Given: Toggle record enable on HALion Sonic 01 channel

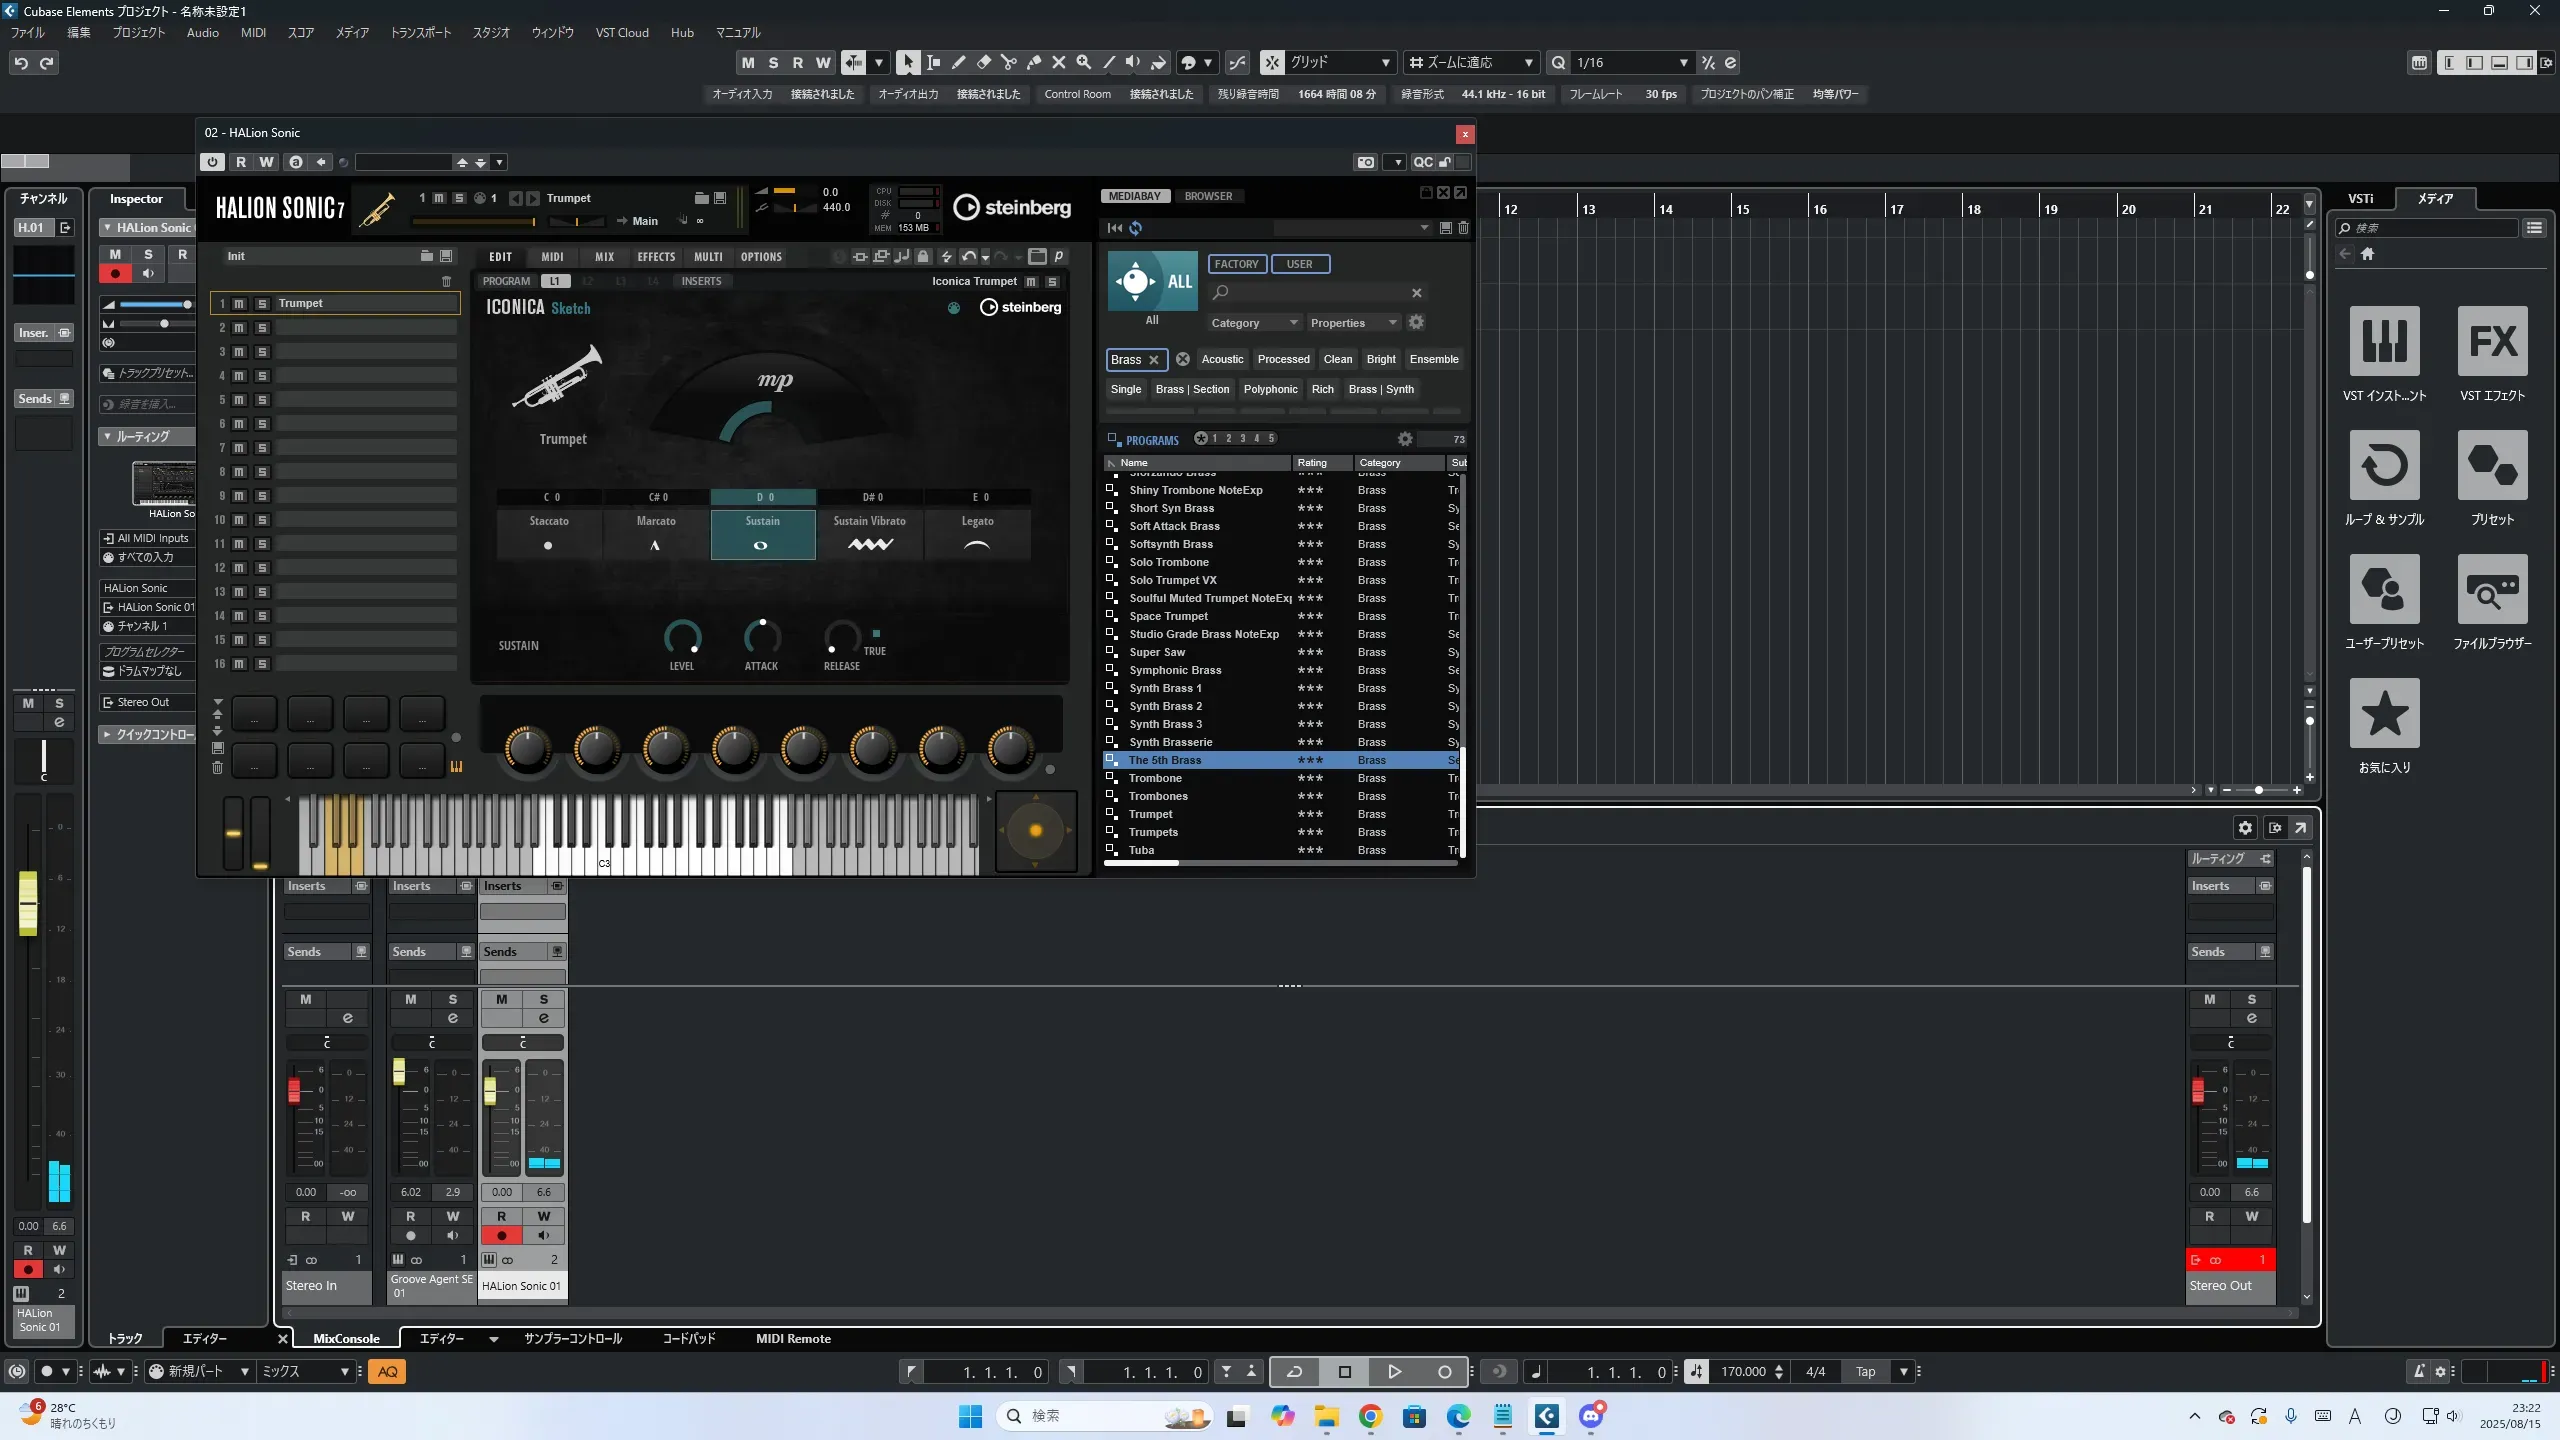Looking at the screenshot, I should click(502, 1235).
